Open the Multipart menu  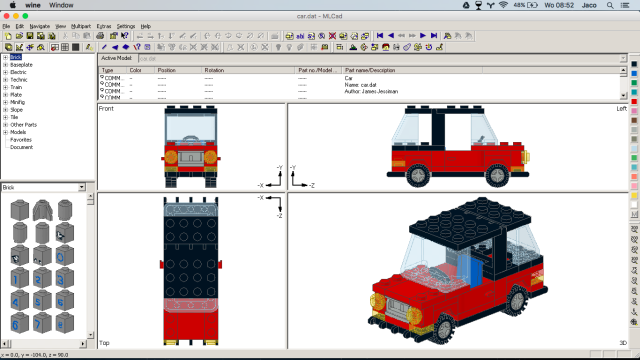pos(81,26)
